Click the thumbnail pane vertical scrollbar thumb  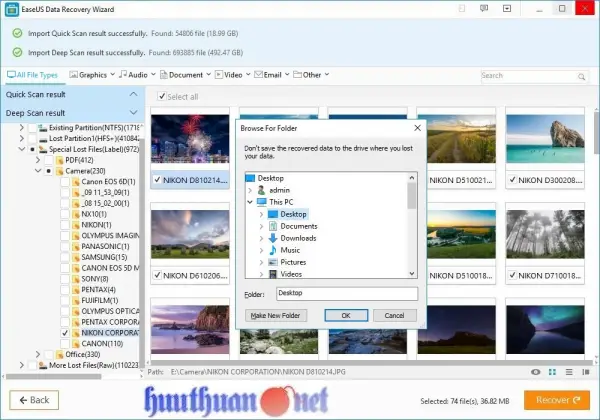597,133
